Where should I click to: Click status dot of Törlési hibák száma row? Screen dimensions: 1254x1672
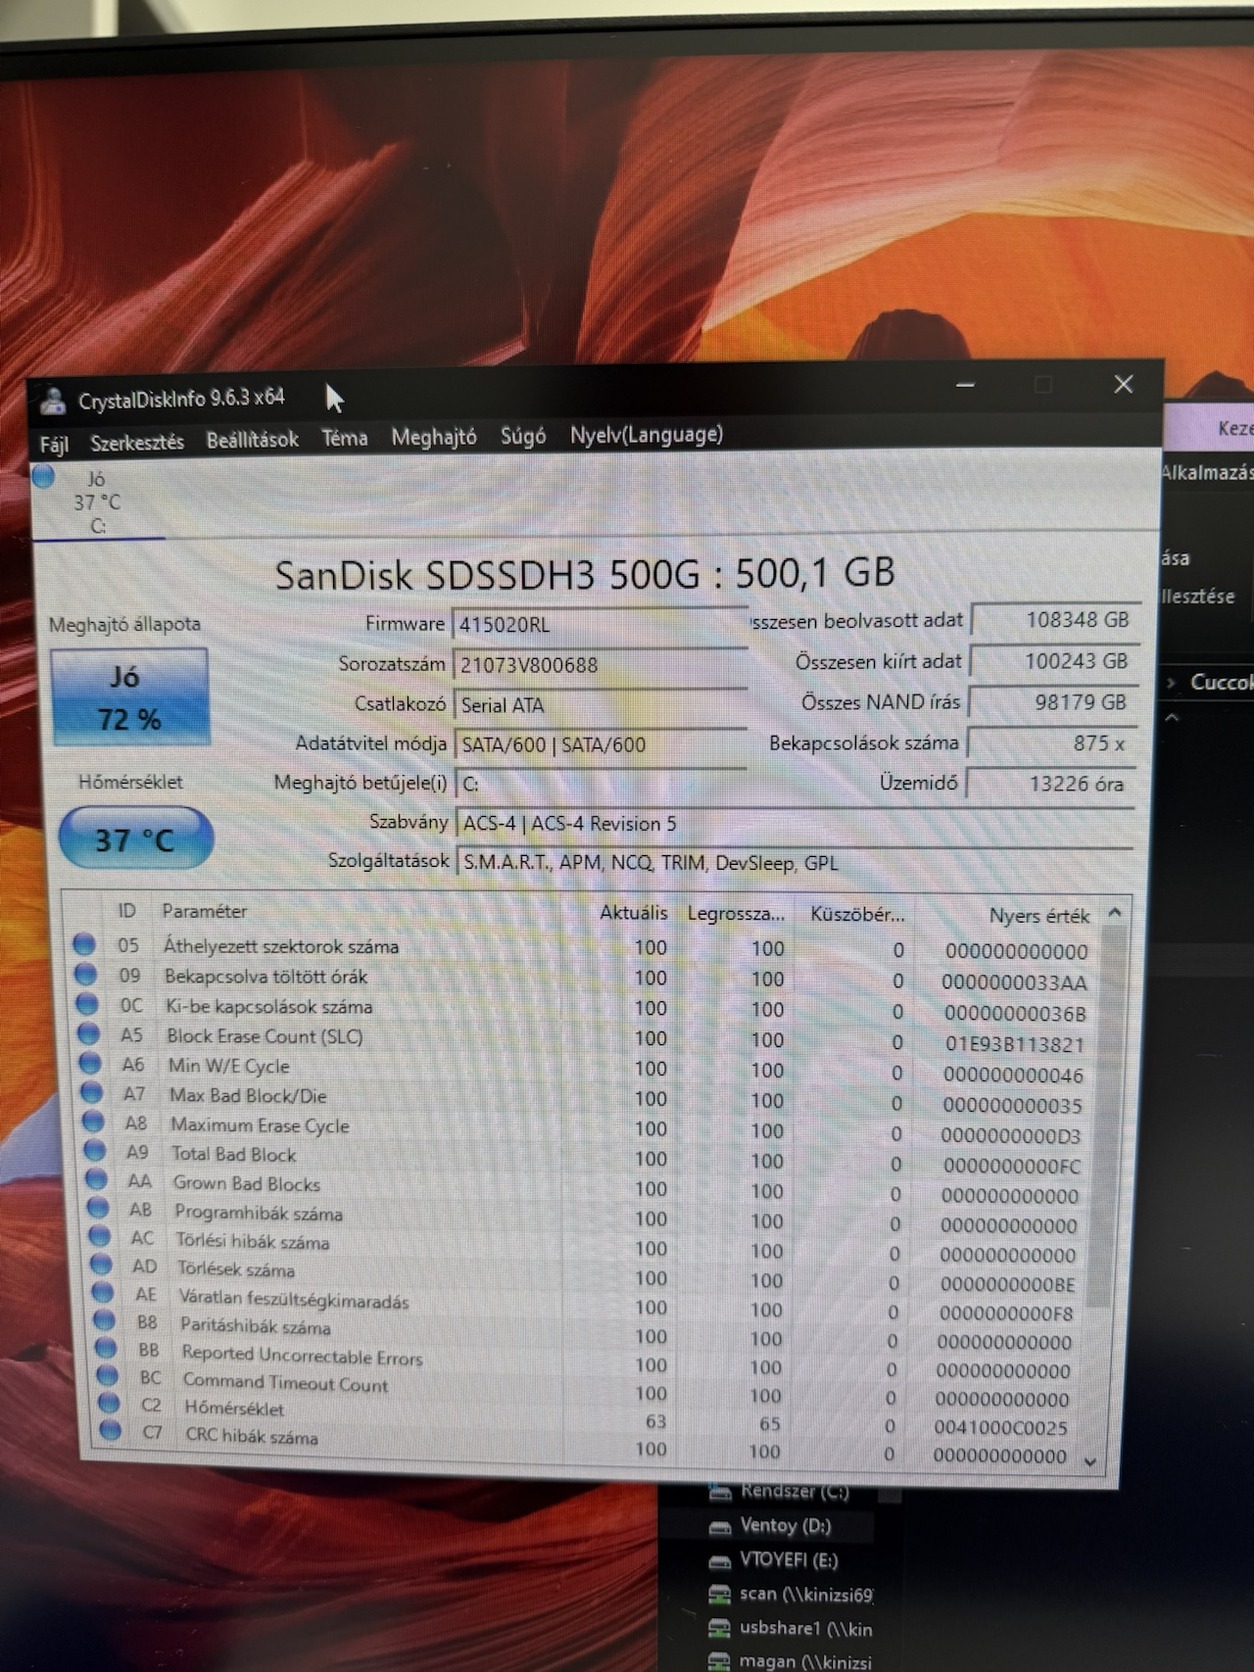pyautogui.click(x=100, y=1236)
